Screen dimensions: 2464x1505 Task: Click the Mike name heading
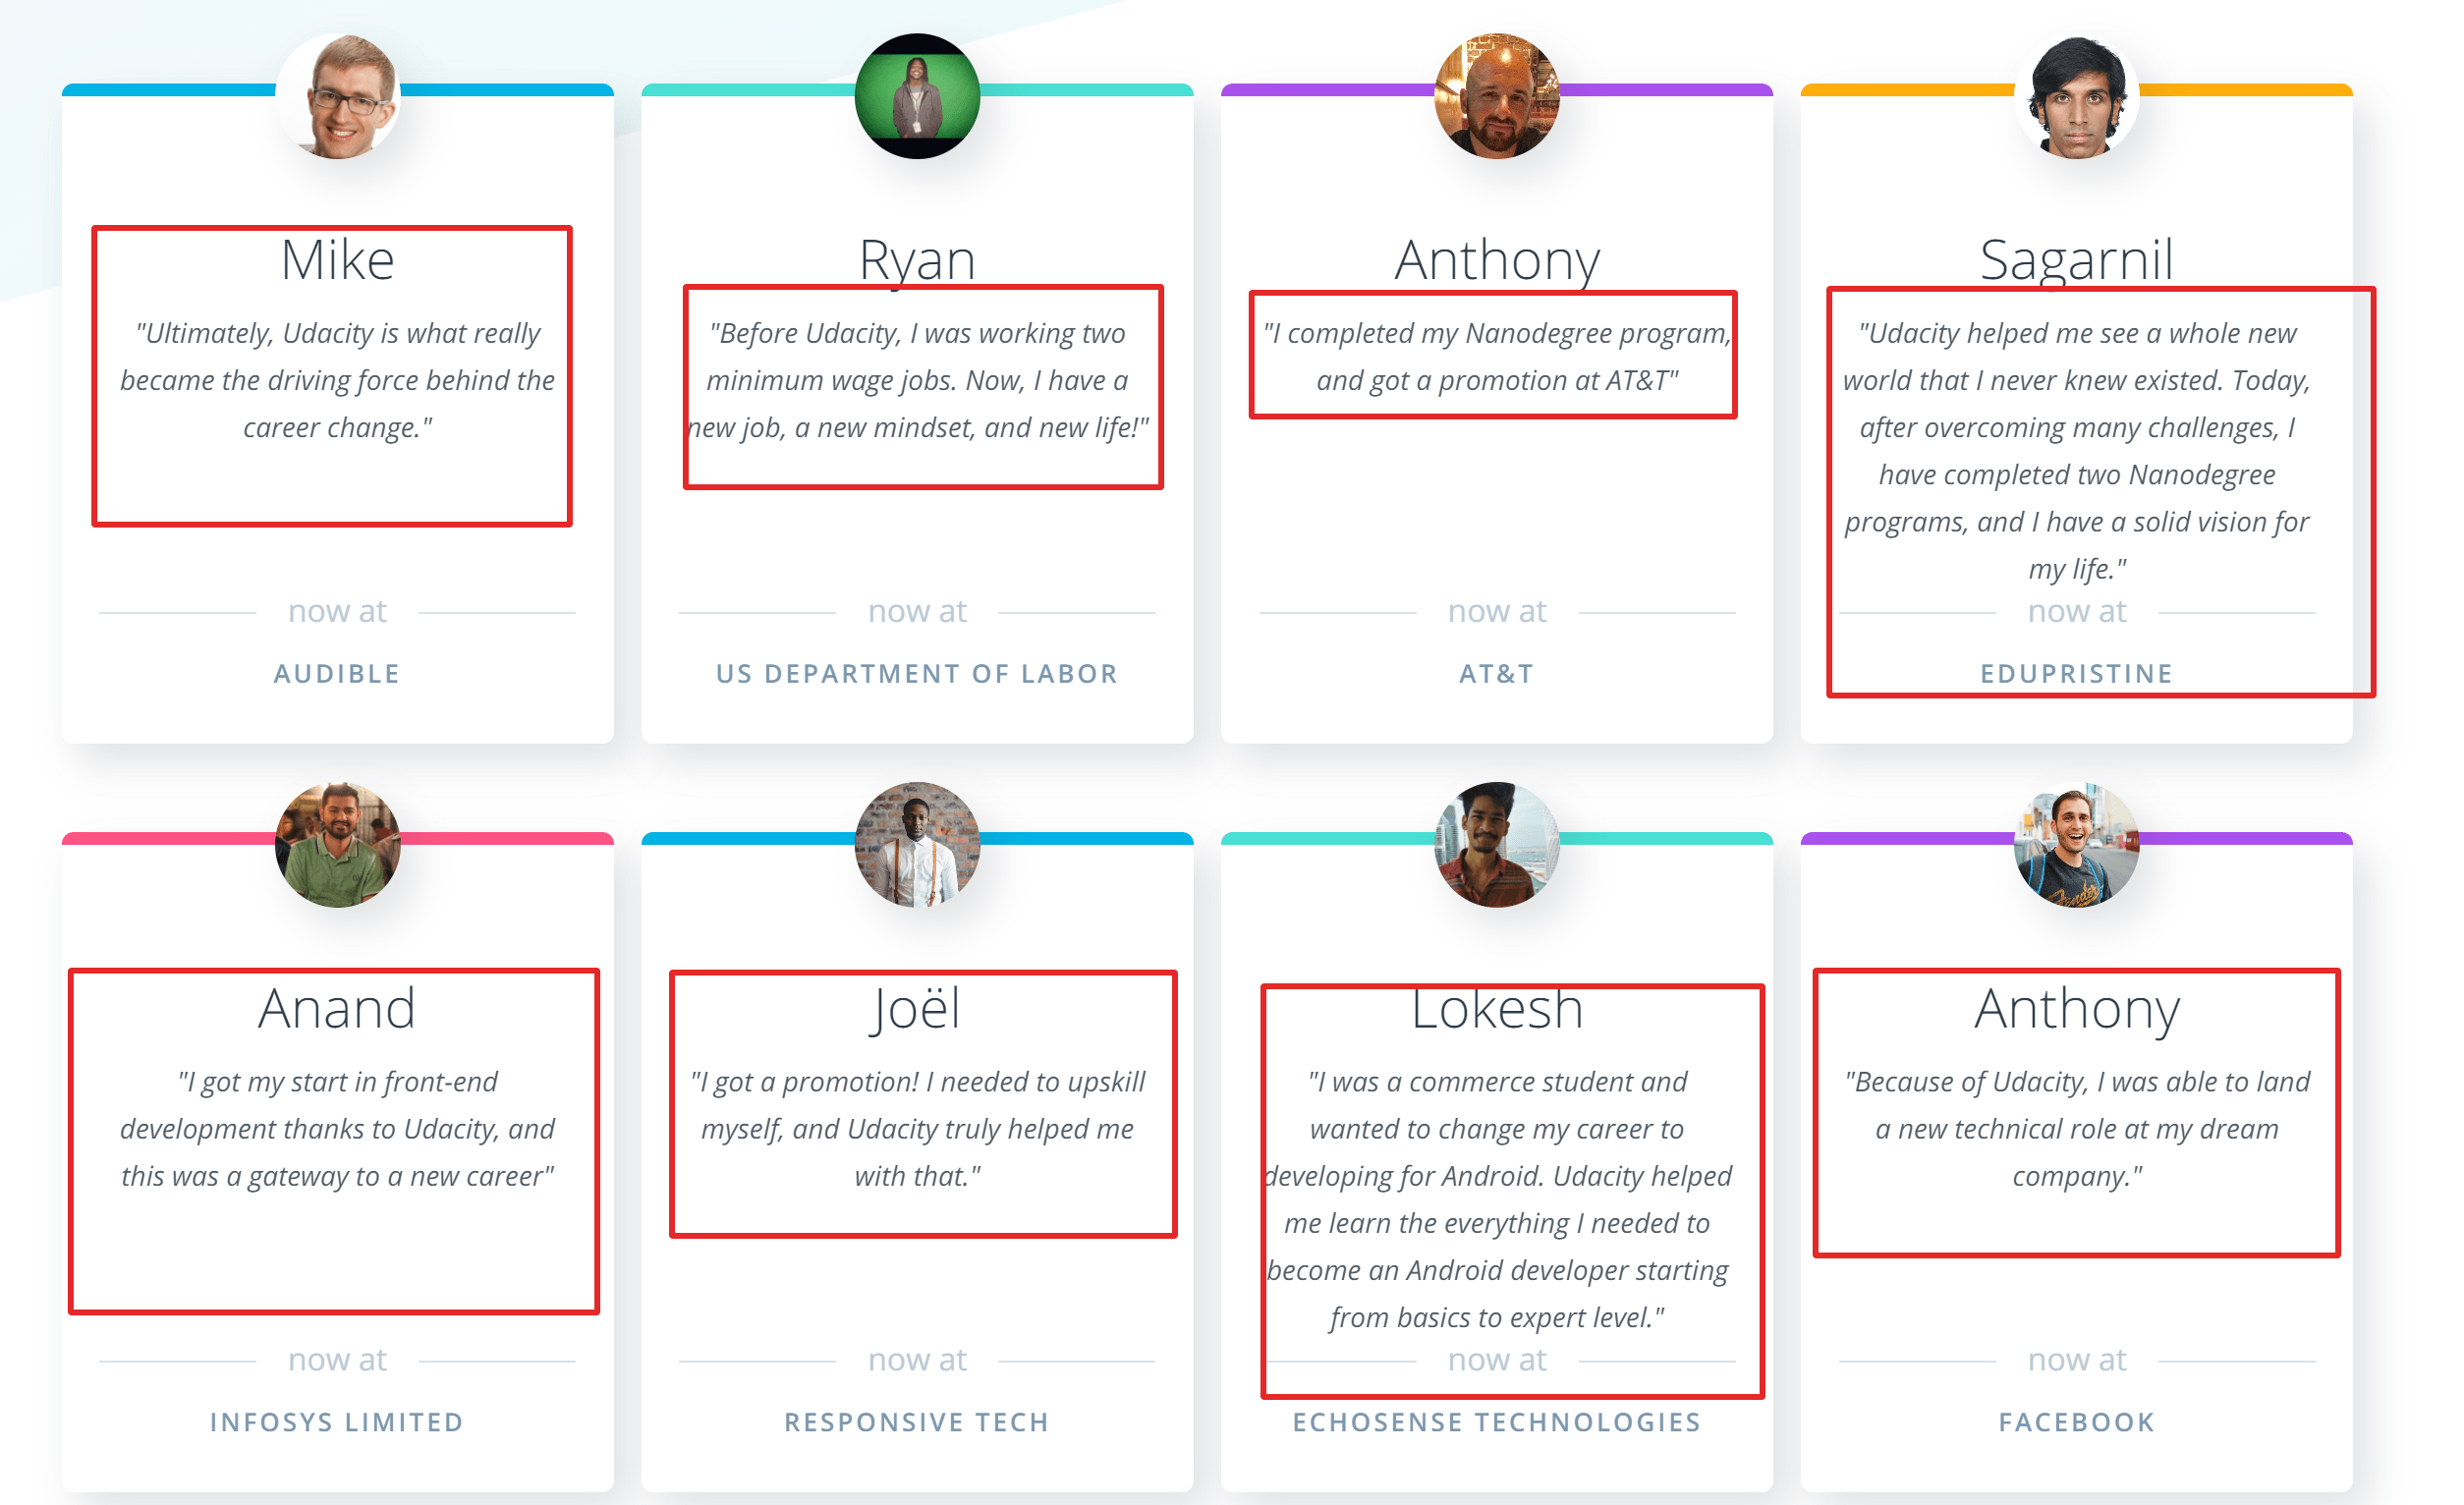(338, 260)
